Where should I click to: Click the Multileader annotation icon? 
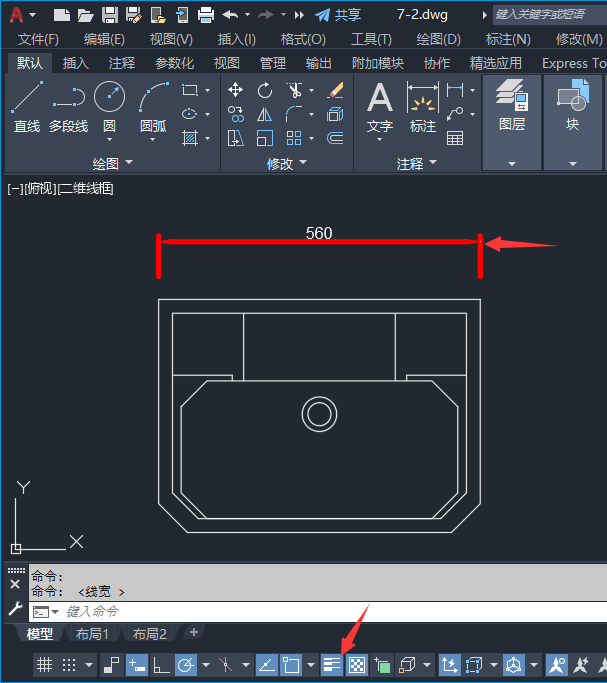tap(455, 114)
